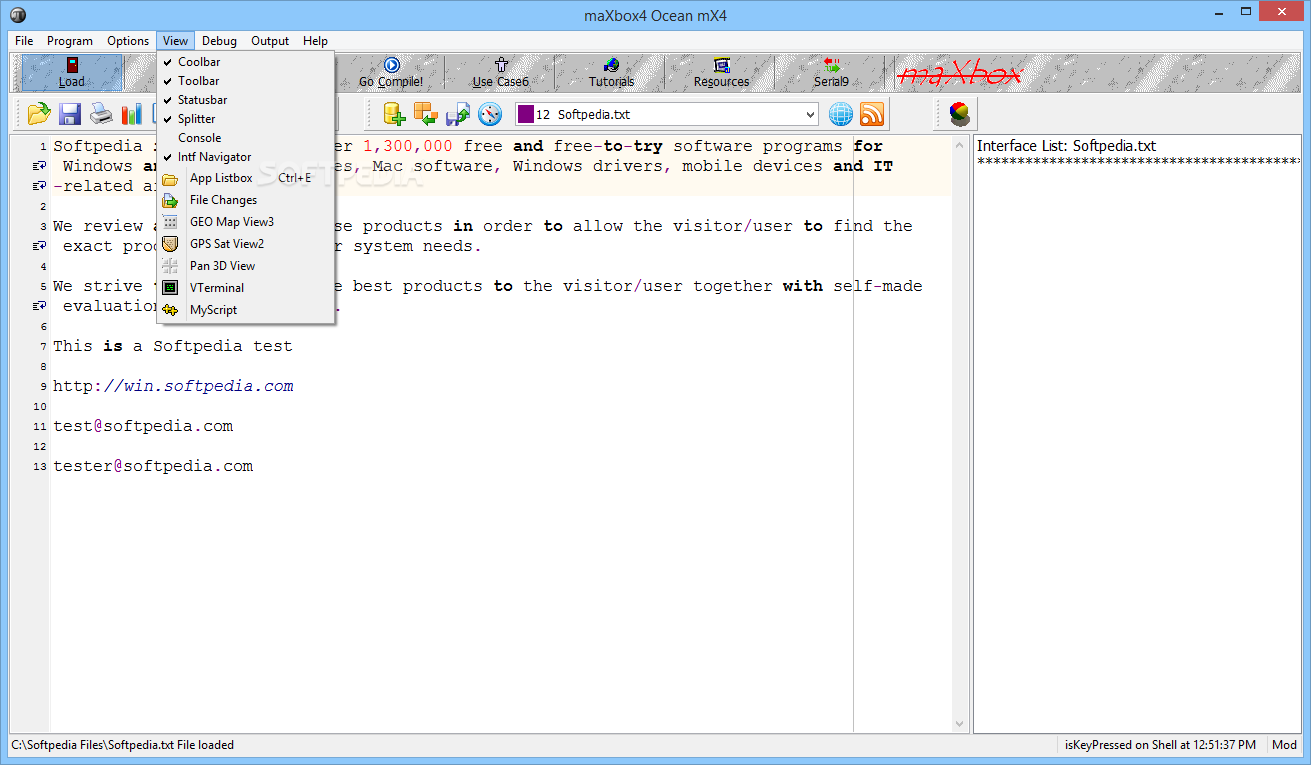Viewport: 1311px width, 765px height.
Task: Click the Mod status bar panel
Action: click(x=1284, y=745)
